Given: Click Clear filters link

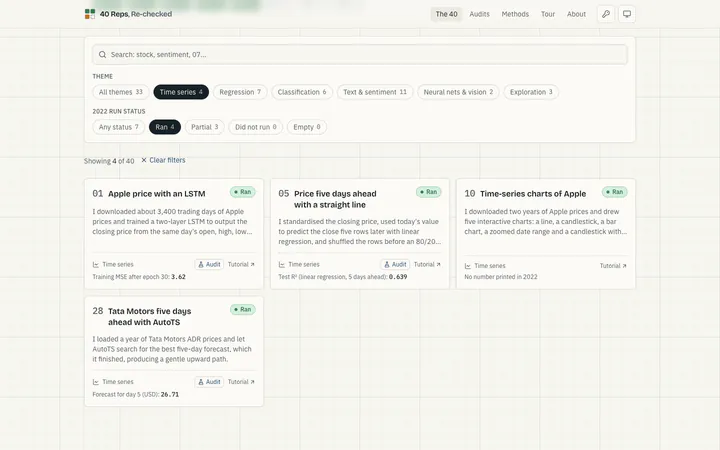Looking at the screenshot, I should [x=167, y=160].
